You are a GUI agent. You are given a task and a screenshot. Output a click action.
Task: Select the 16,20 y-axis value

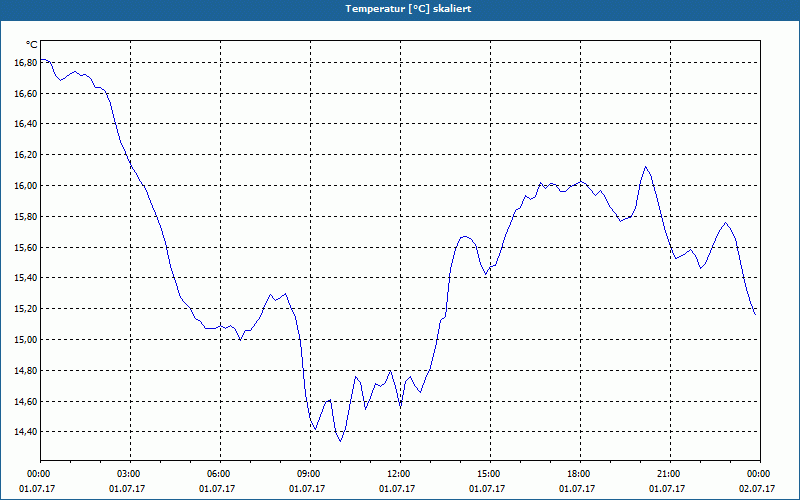(x=26, y=155)
